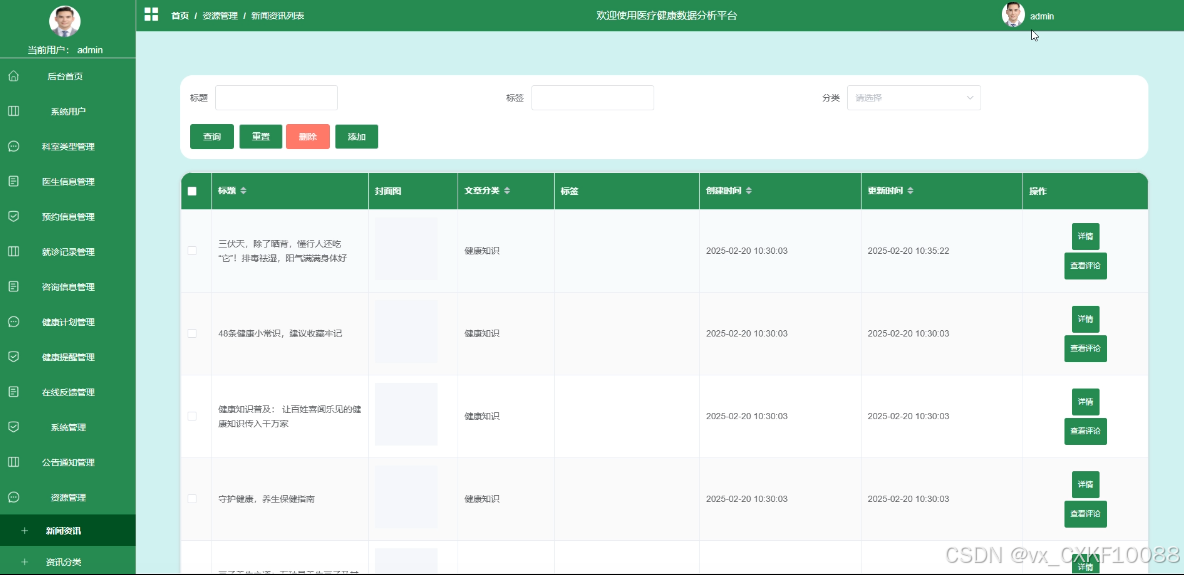Click the columns icon beside 系统用户
The height and width of the screenshot is (575, 1184).
click(x=13, y=111)
